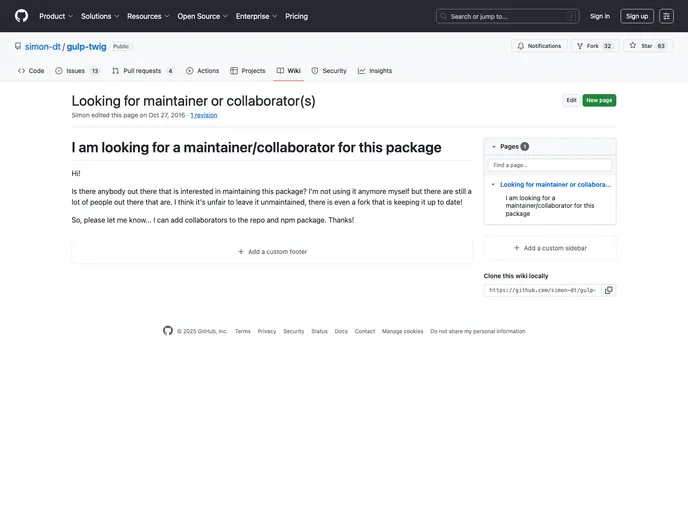Open the Open Source dropdown
This screenshot has width=688, height=512.
[202, 16]
